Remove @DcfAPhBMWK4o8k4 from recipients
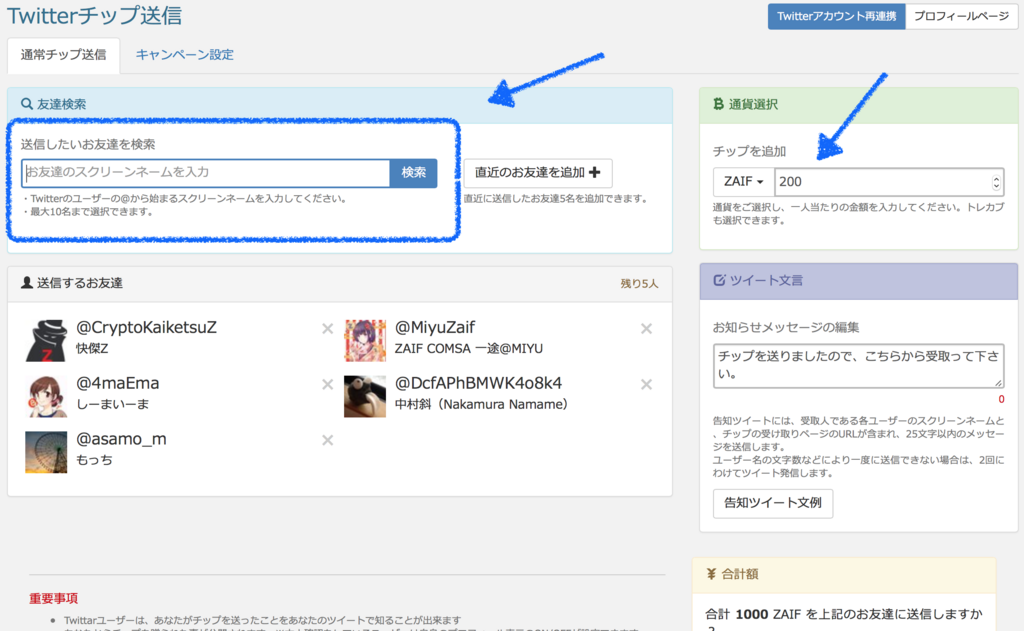 pyautogui.click(x=646, y=384)
